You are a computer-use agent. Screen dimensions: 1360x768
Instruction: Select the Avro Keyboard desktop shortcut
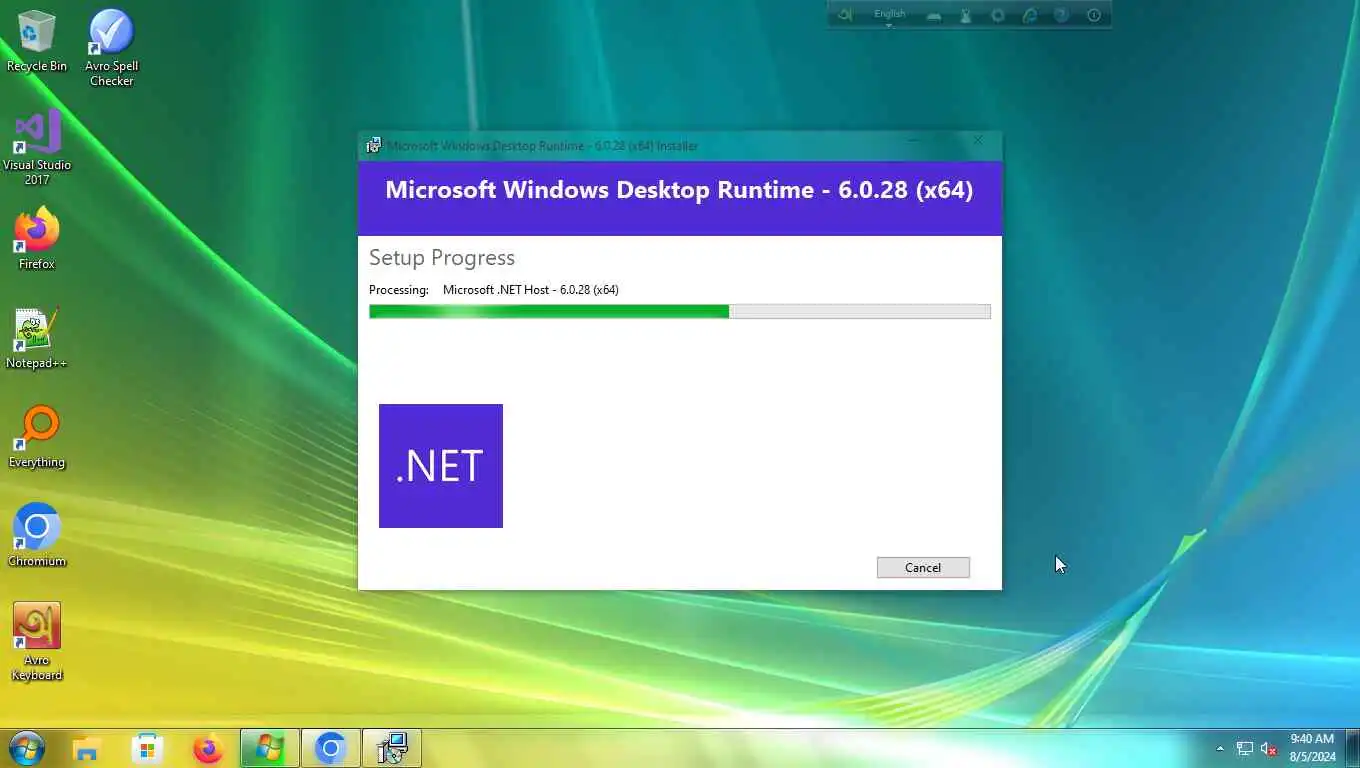37,642
